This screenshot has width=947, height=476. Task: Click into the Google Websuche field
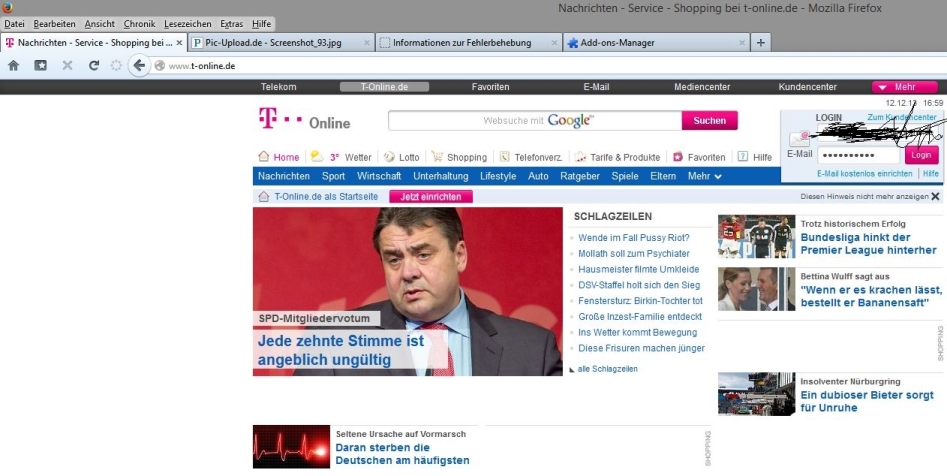(535, 121)
